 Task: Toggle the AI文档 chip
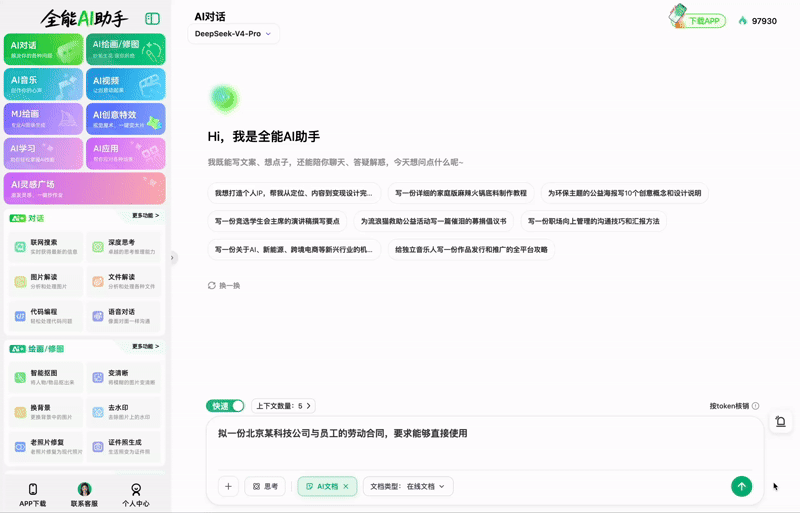tap(327, 486)
